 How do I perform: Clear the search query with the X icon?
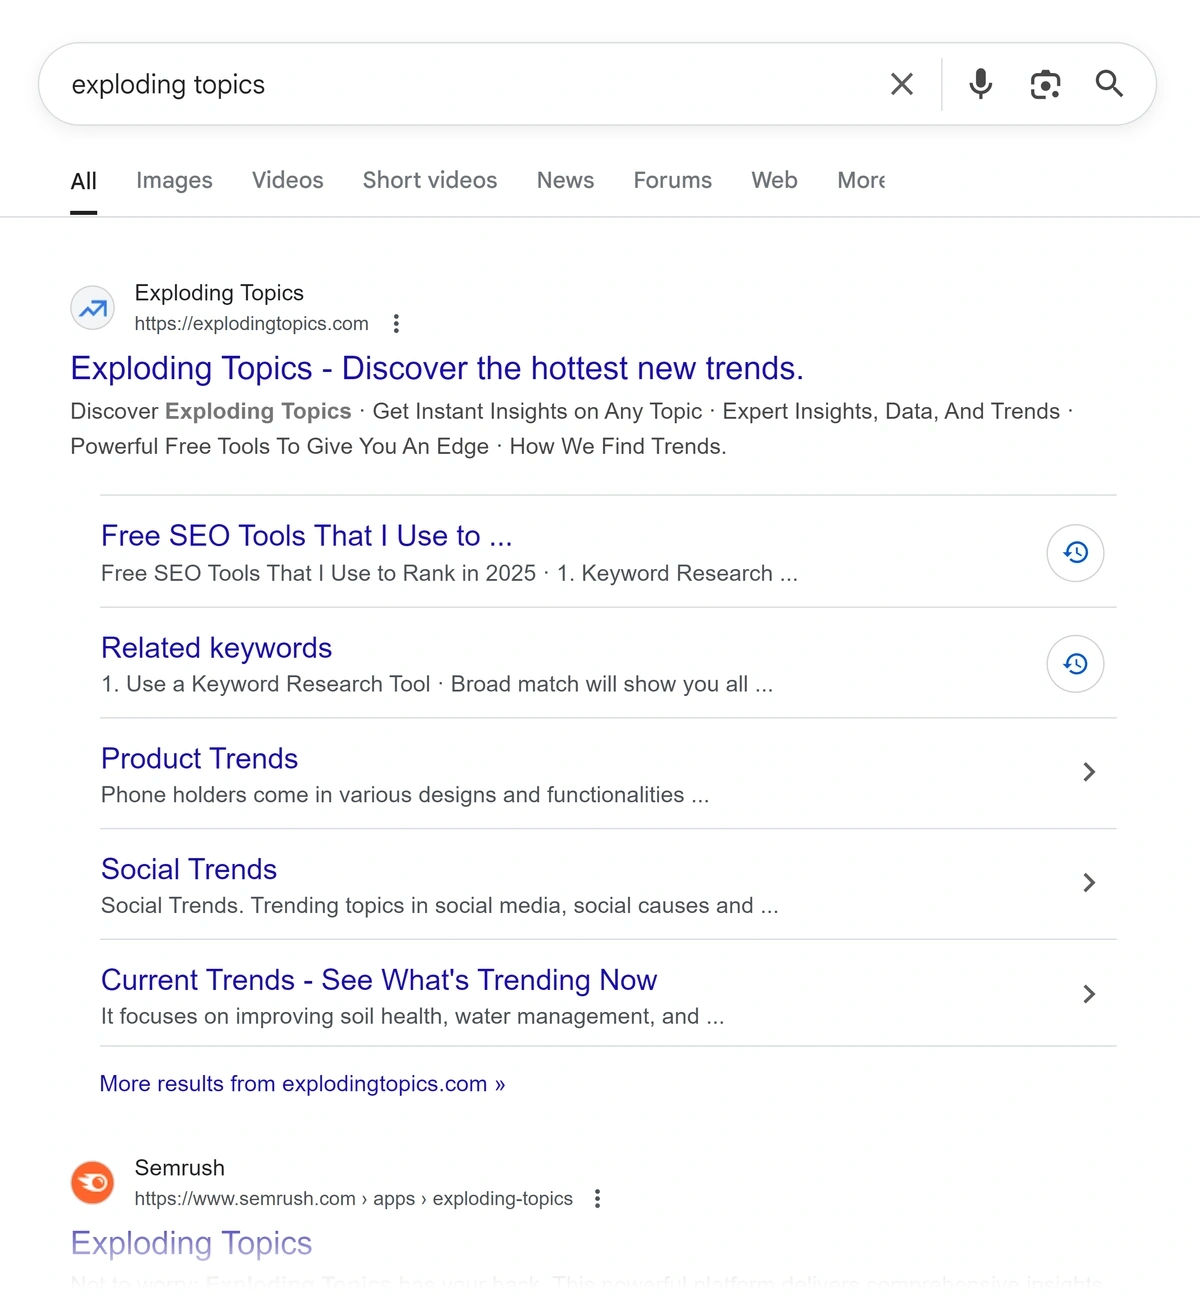tap(902, 84)
